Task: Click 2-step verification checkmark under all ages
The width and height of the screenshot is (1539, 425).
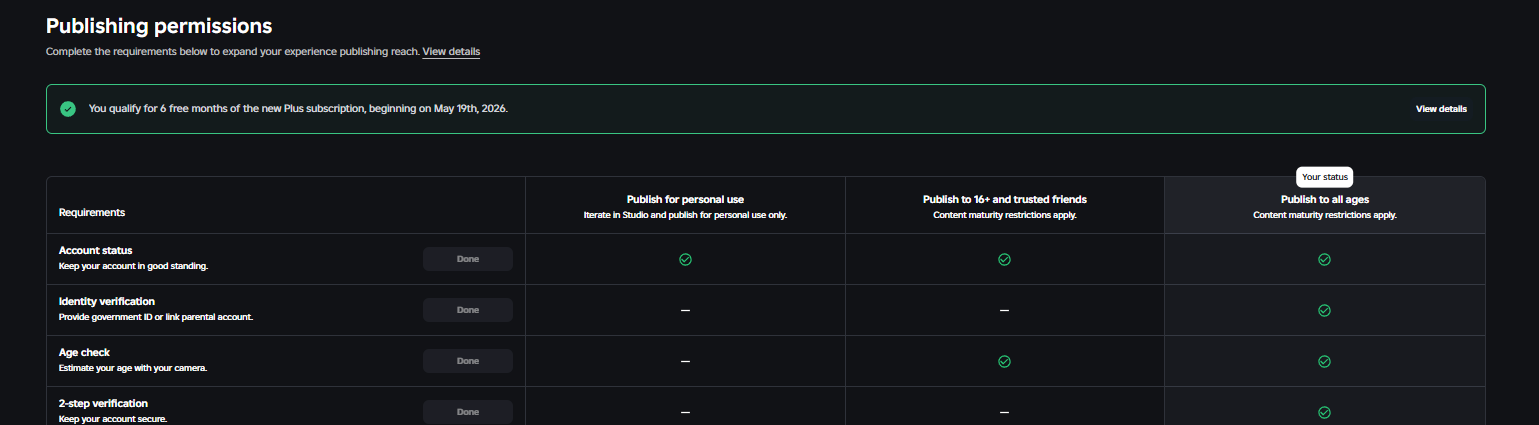Action: point(1324,412)
